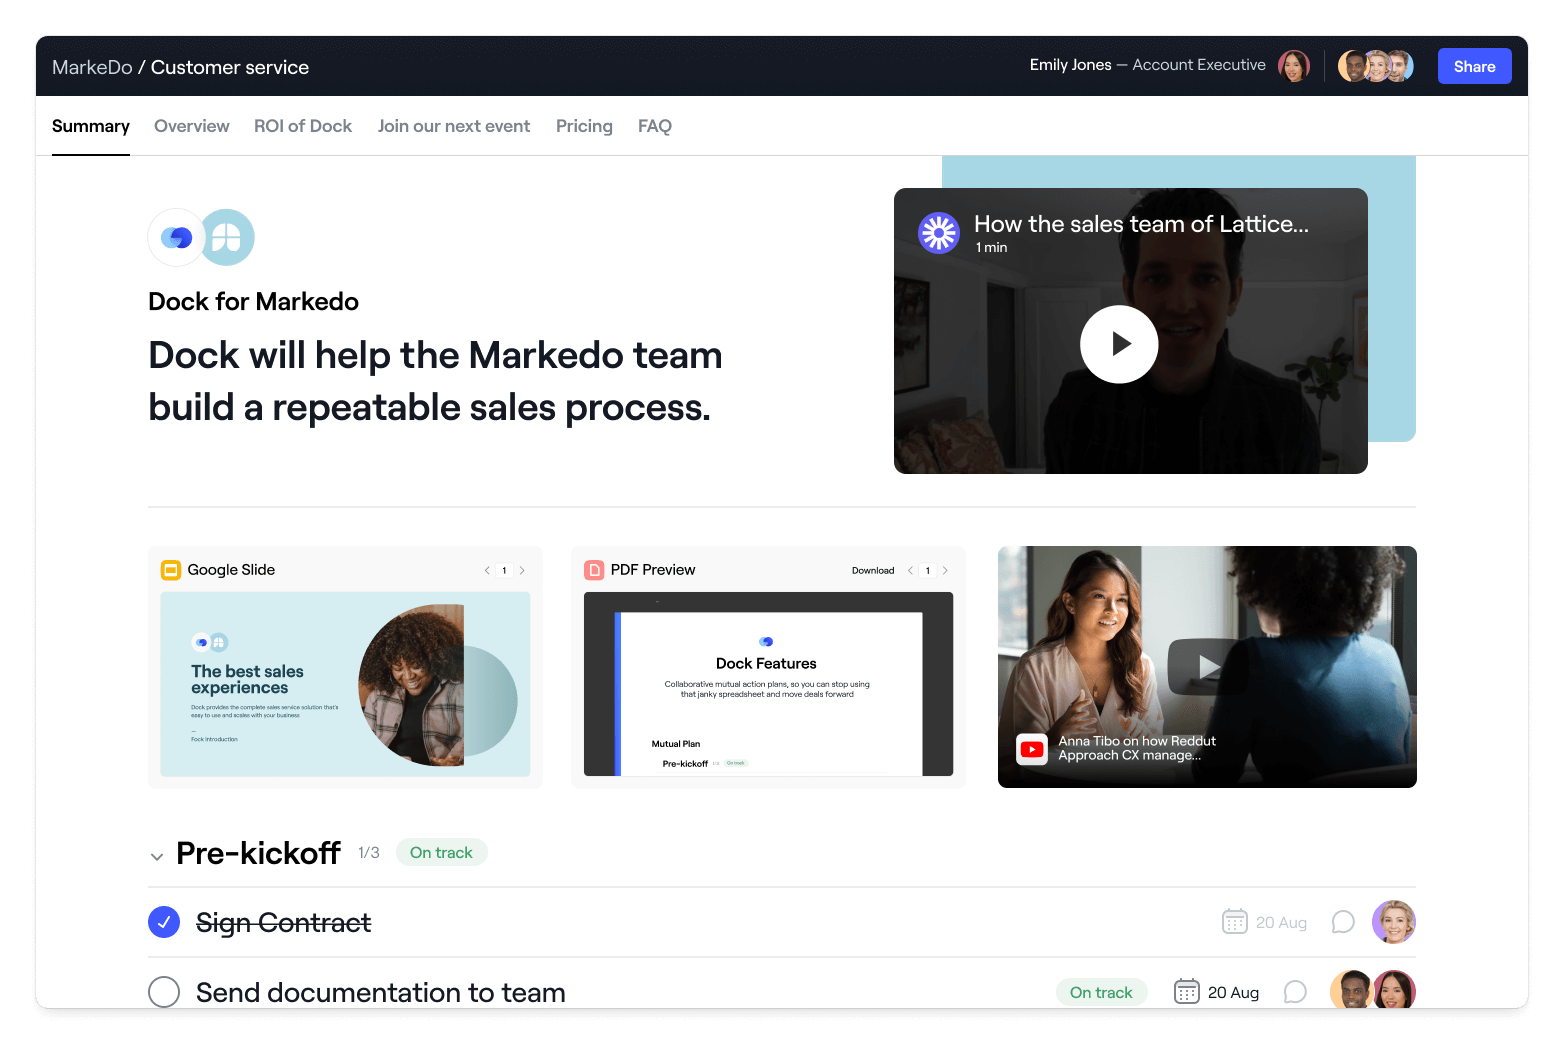Viewport: 1564px width, 1044px height.
Task: Open The best sales experiences slide thumbnail
Action: pos(345,684)
